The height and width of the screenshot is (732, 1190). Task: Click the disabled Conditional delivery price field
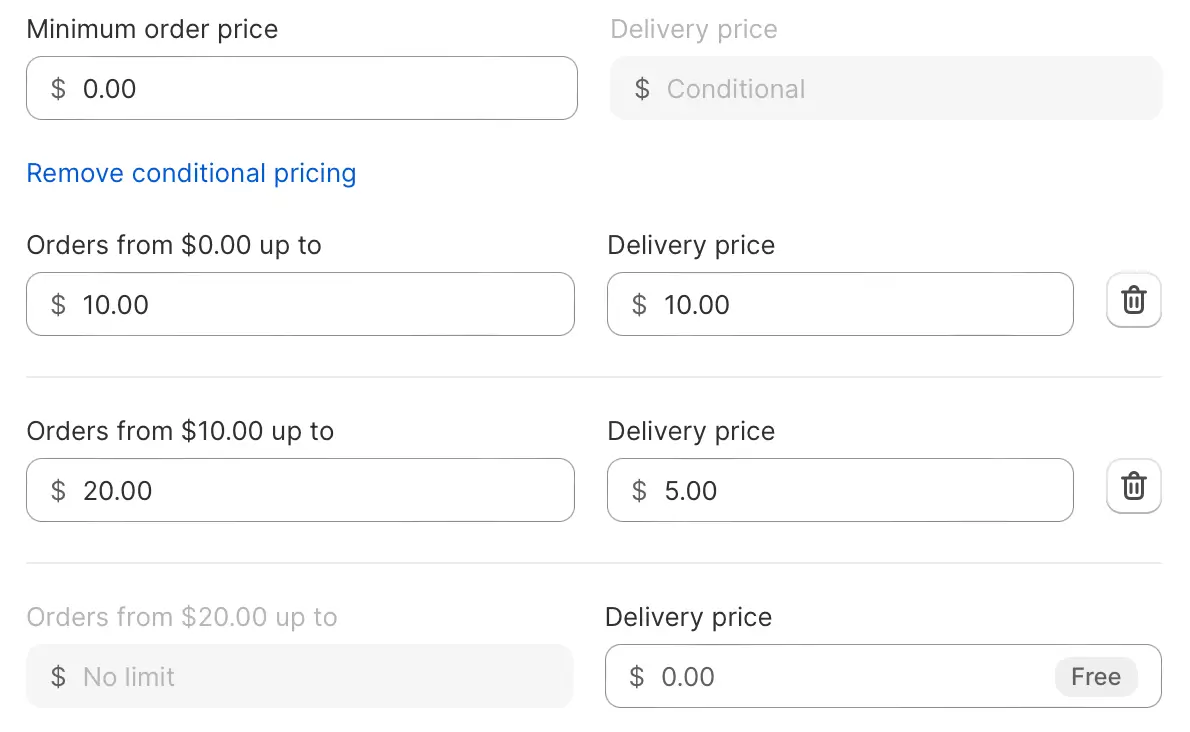pyautogui.click(x=886, y=88)
